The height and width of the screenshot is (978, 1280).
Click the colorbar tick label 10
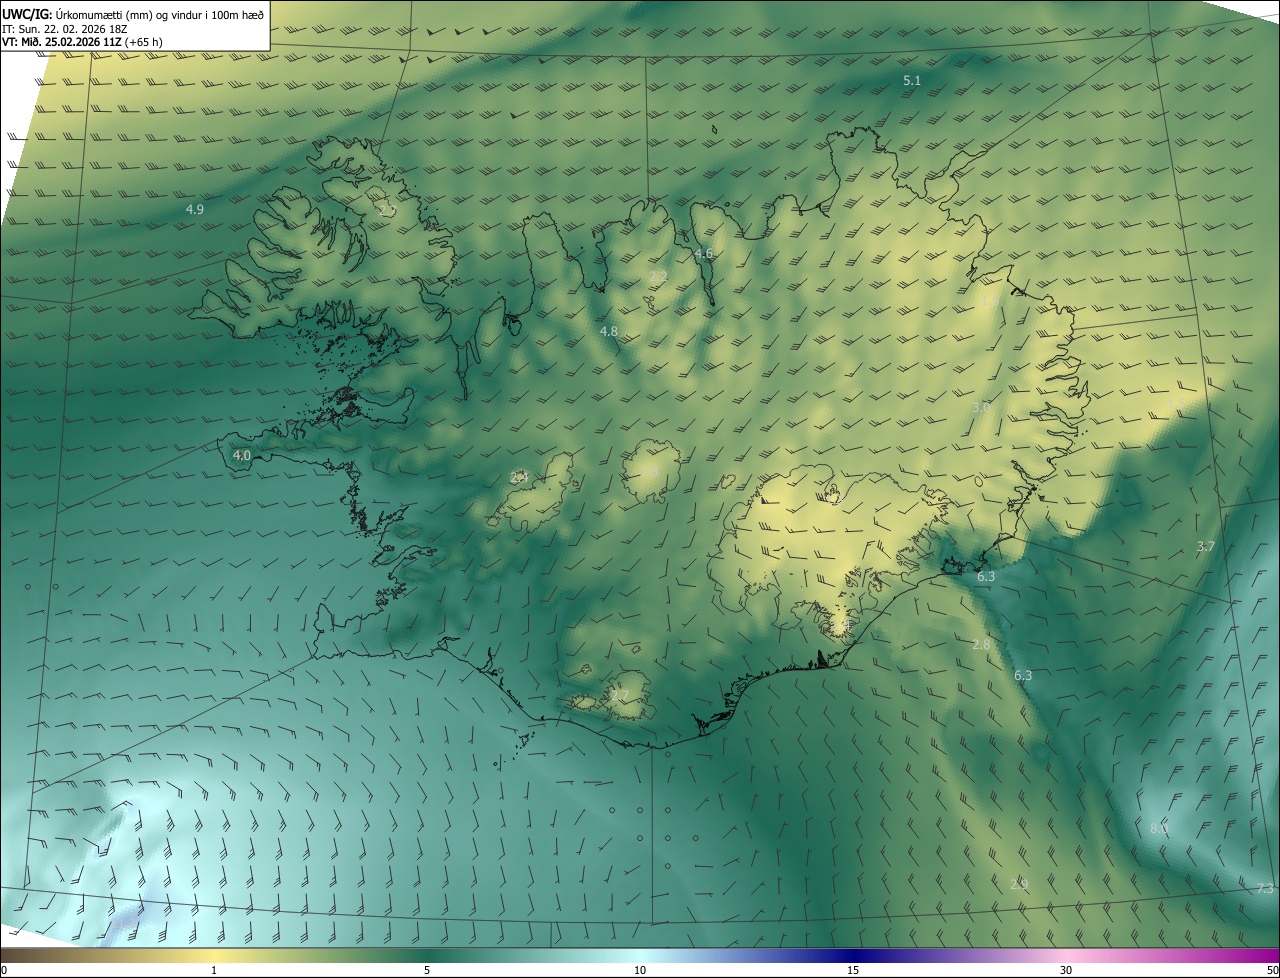[x=640, y=970]
